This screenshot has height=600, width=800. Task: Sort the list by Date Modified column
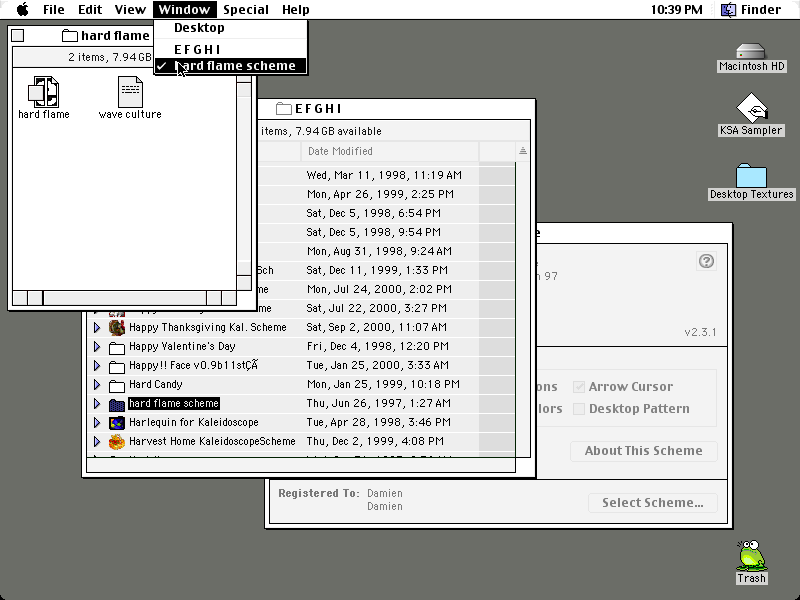pos(390,152)
